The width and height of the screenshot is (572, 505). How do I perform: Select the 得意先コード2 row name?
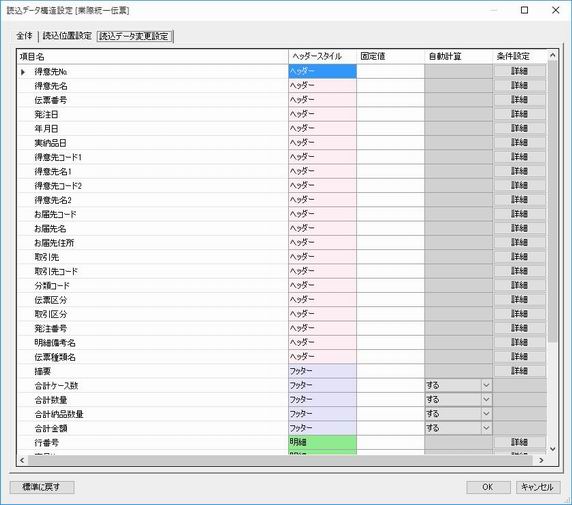pos(58,186)
